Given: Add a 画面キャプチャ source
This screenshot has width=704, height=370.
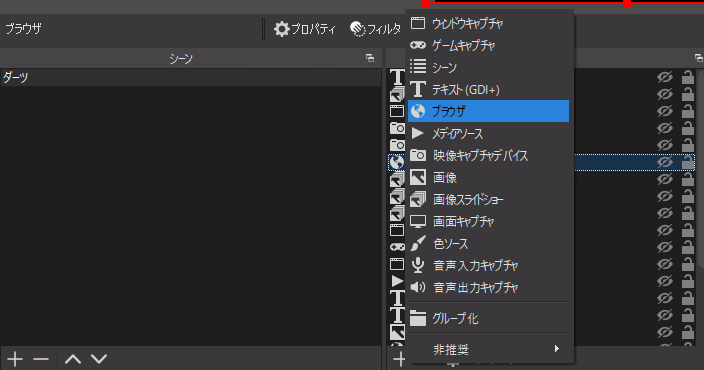Looking at the screenshot, I should 488,221.
